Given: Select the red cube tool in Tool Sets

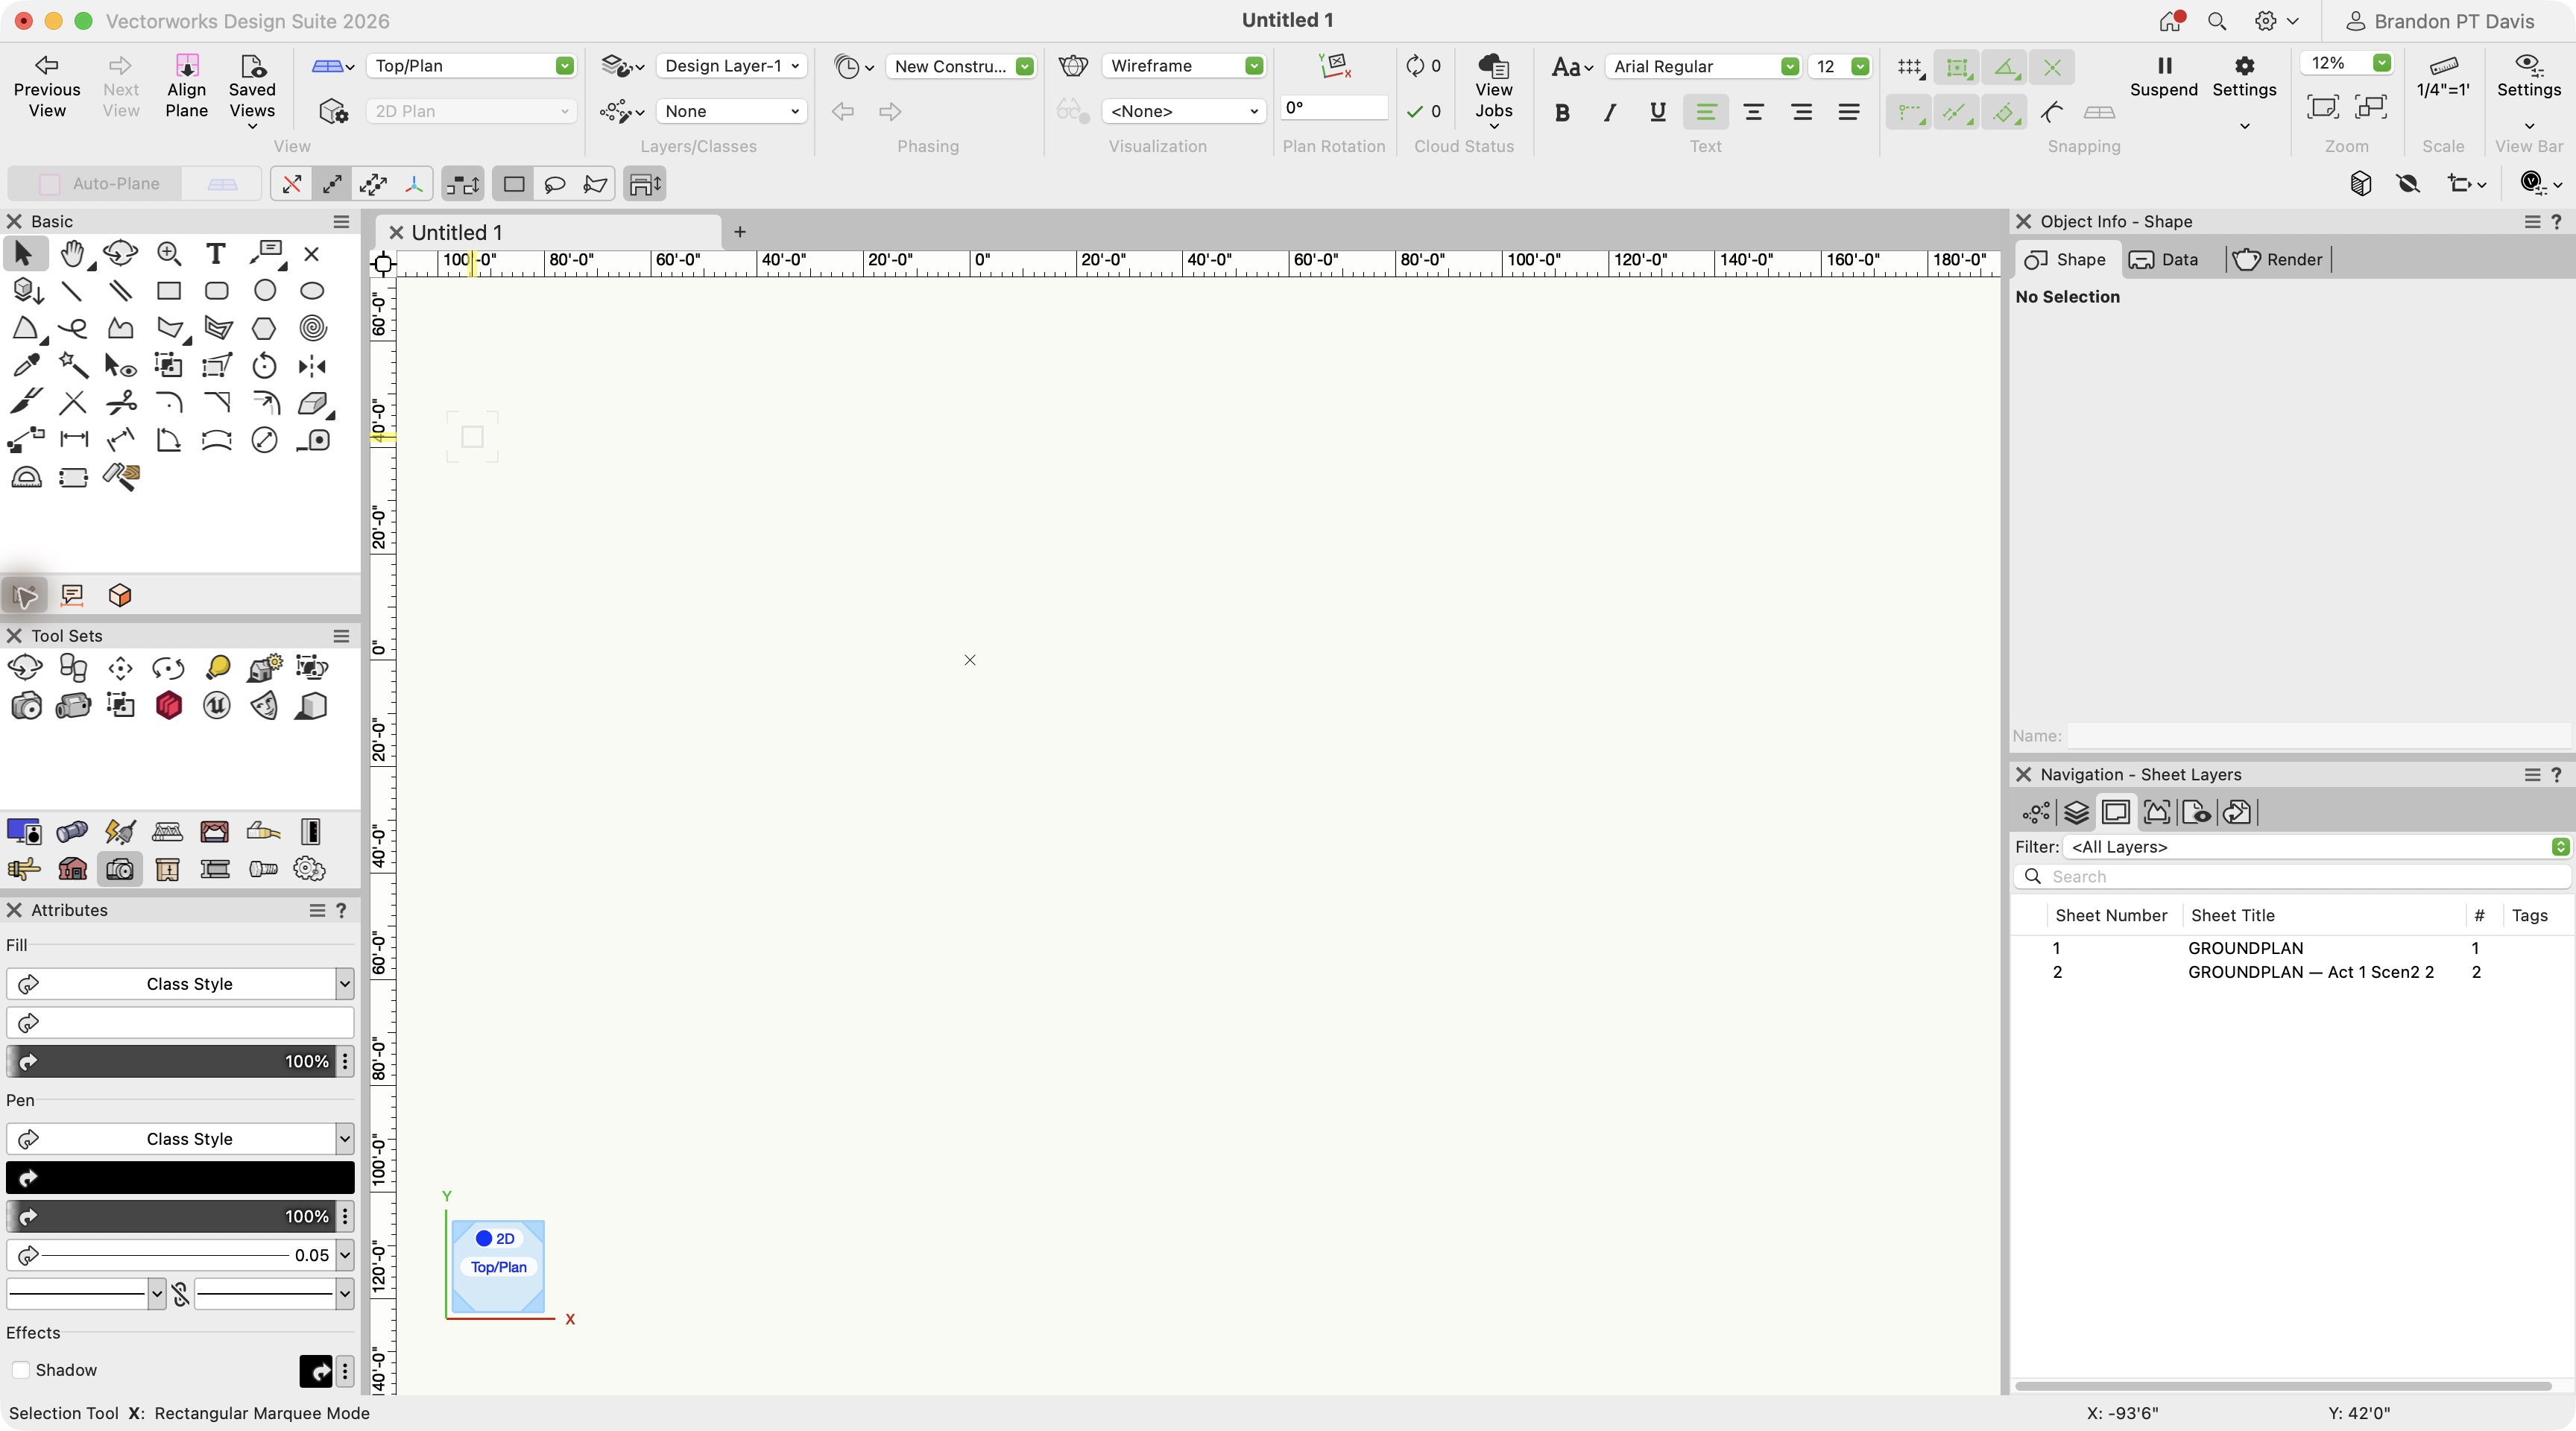Looking at the screenshot, I should tap(168, 705).
